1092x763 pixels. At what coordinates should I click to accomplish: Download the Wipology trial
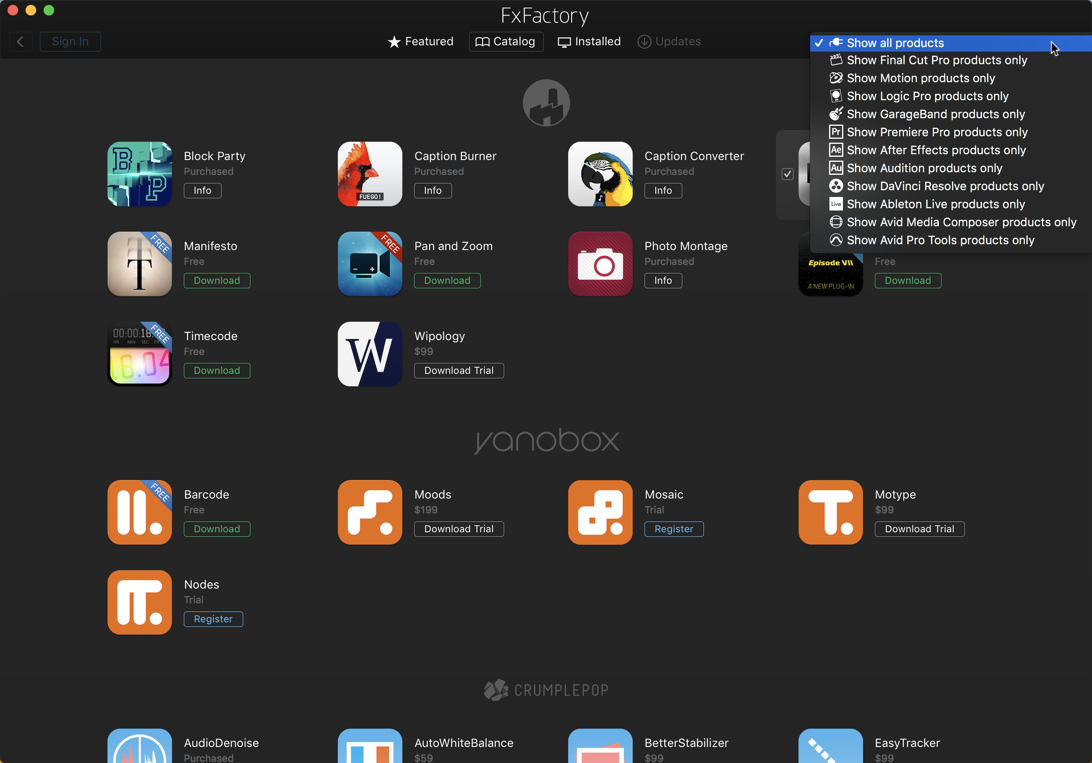[x=459, y=370]
